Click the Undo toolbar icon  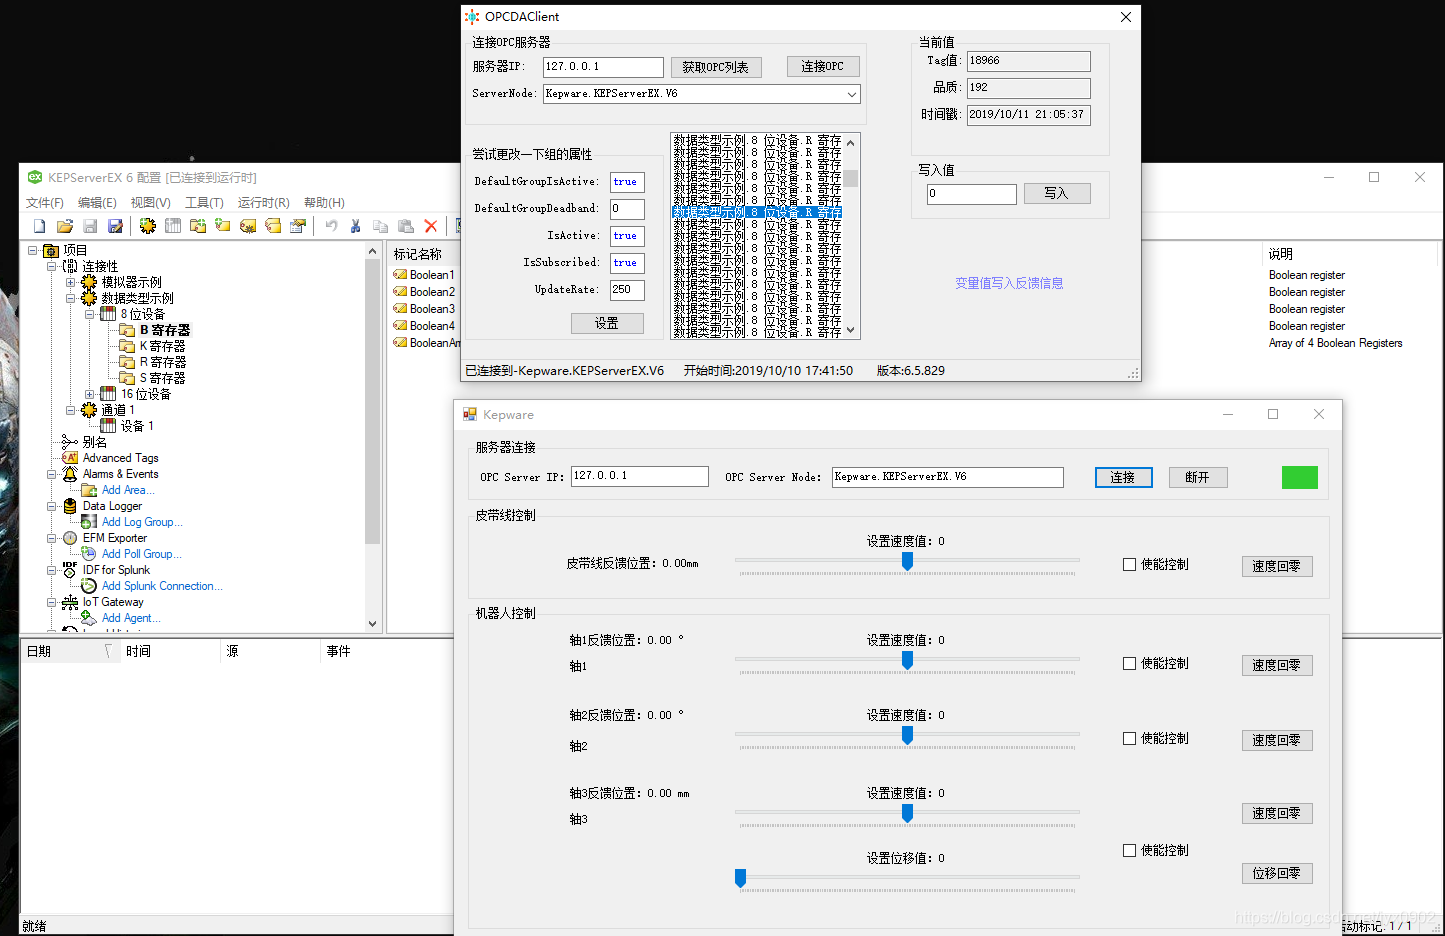point(330,225)
